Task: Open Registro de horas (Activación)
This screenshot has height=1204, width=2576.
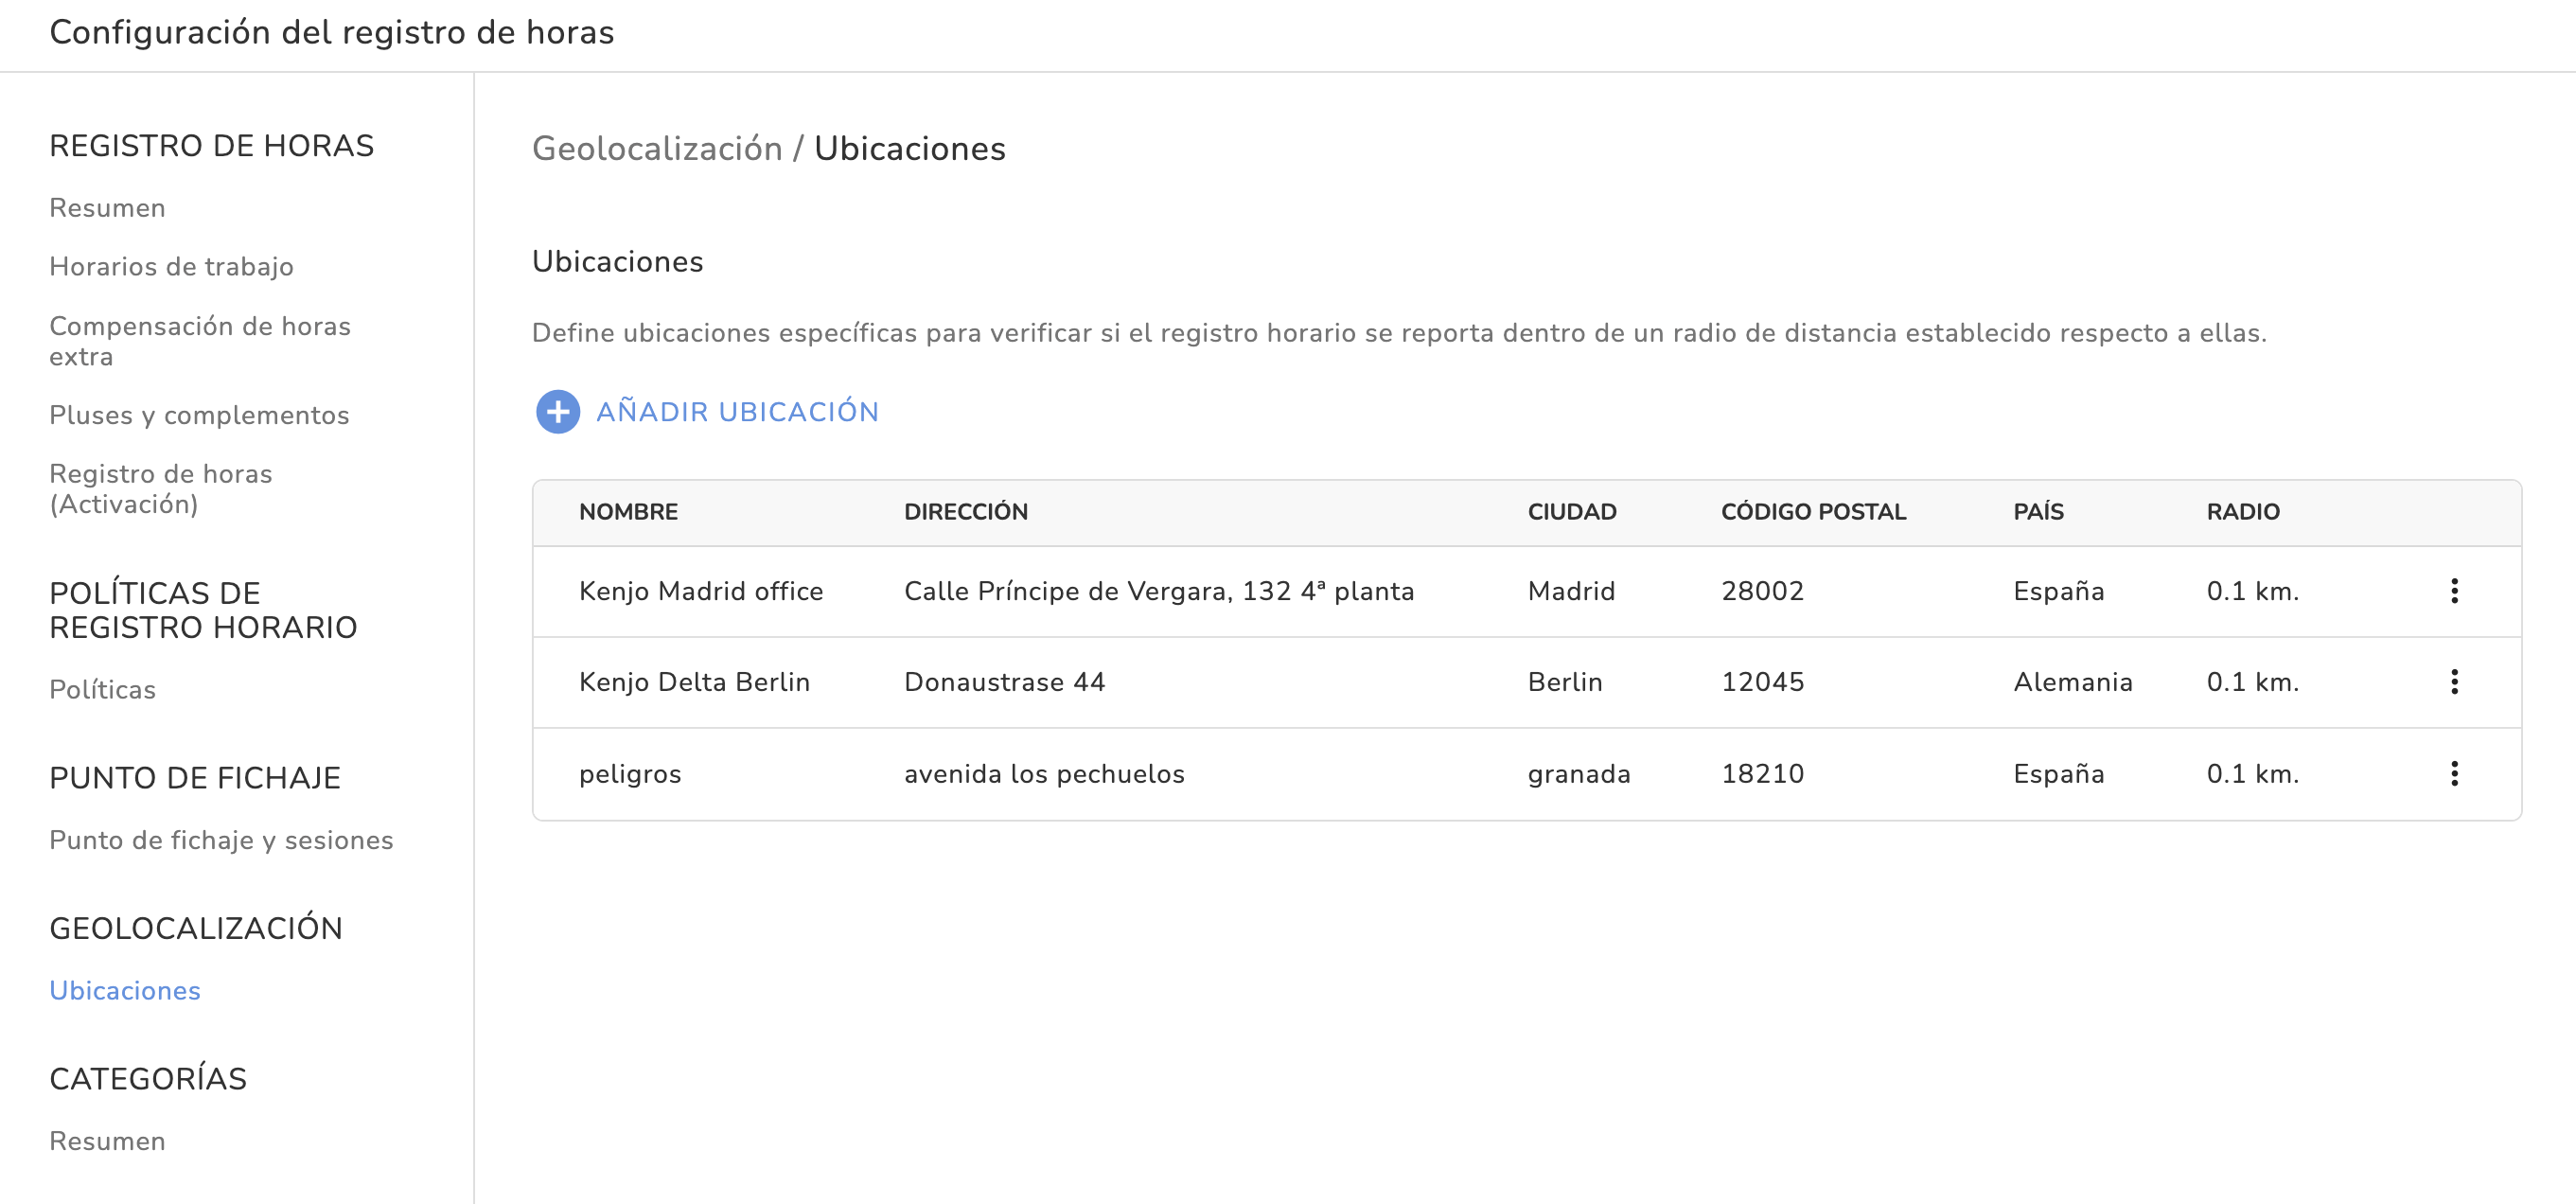Action: [x=160, y=488]
